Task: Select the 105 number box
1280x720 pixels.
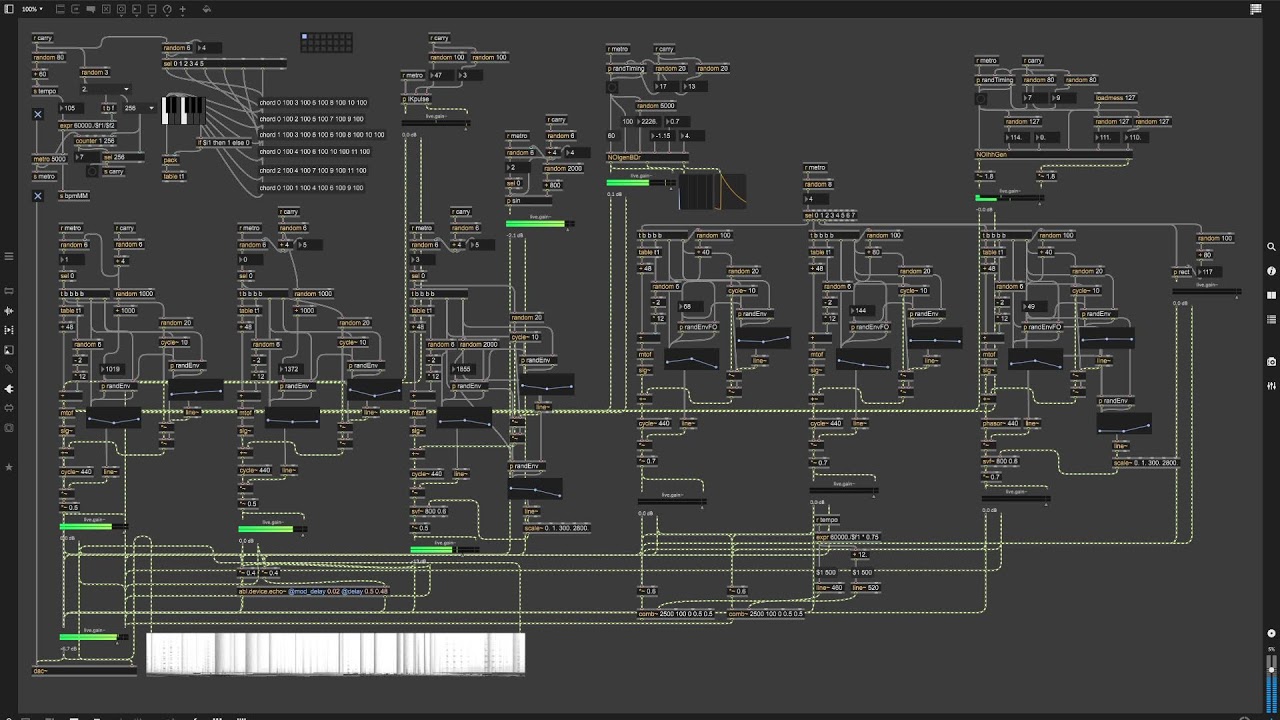Action: click(71, 108)
